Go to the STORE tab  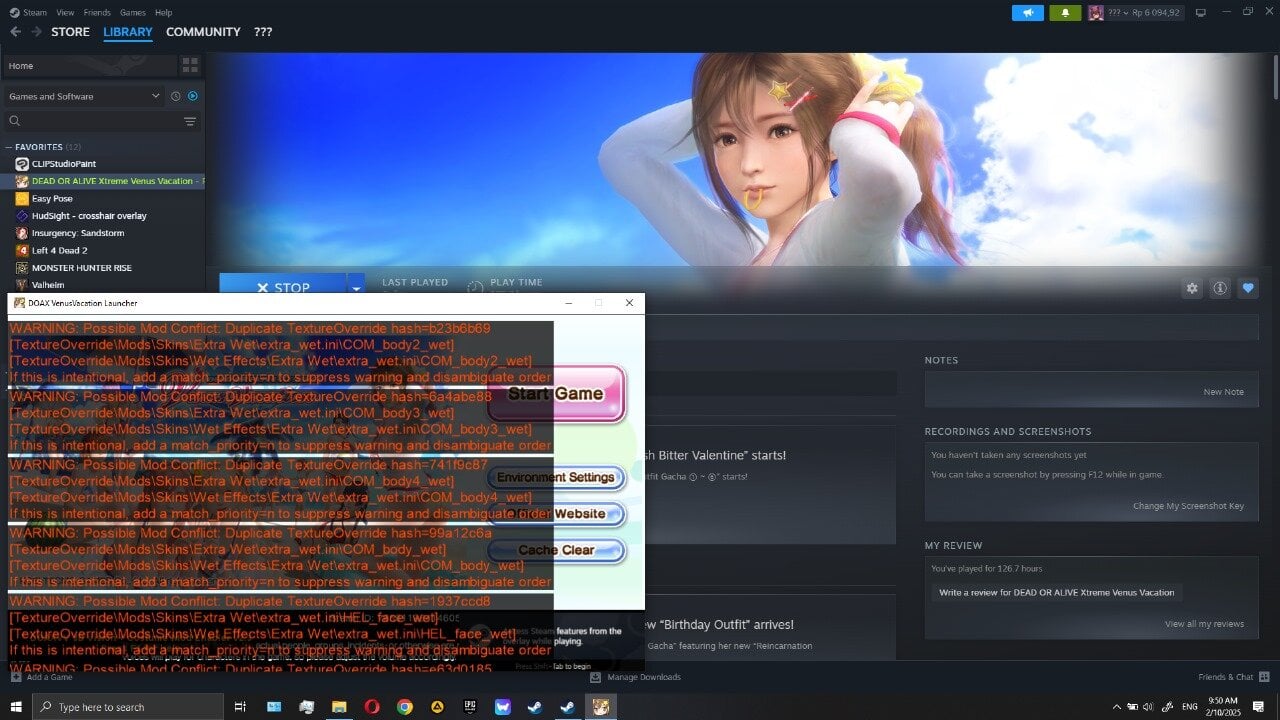70,32
